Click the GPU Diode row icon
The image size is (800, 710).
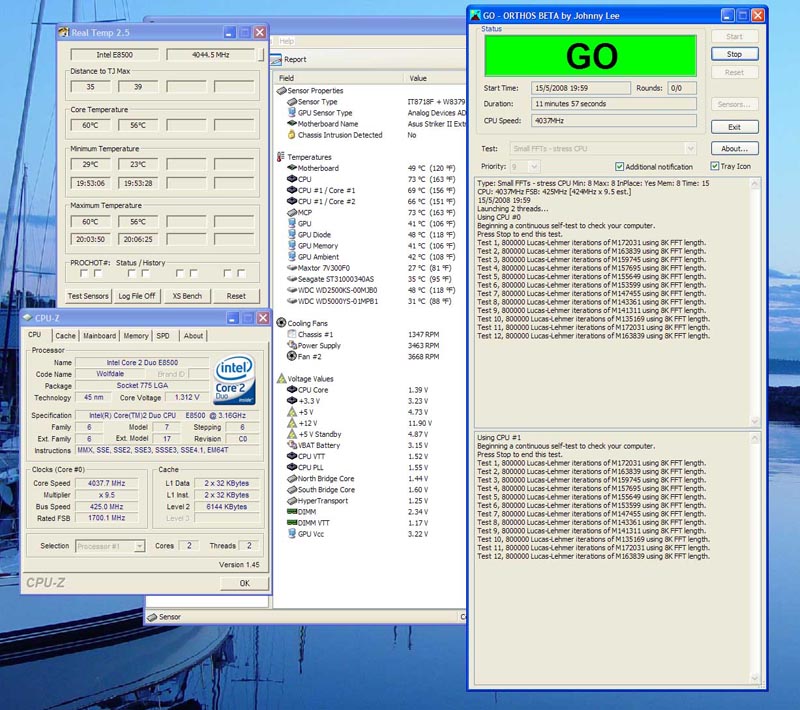[x=292, y=235]
